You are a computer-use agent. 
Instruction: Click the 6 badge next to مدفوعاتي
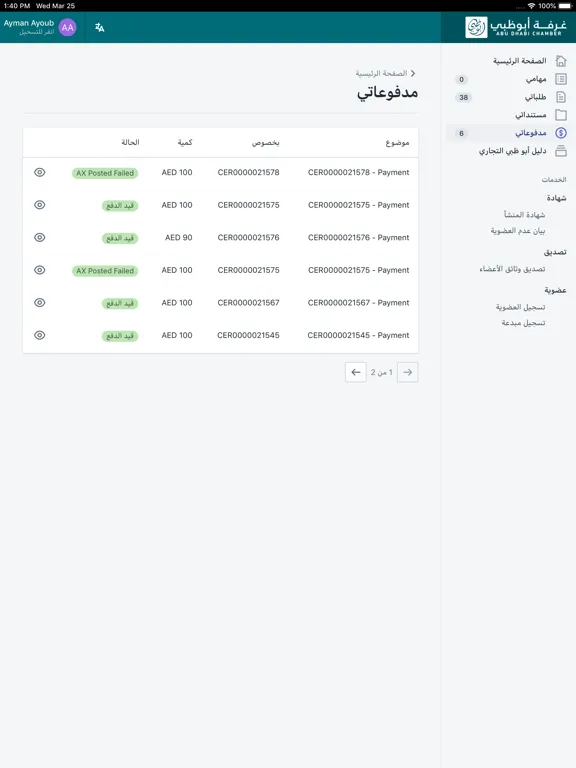(x=461, y=133)
